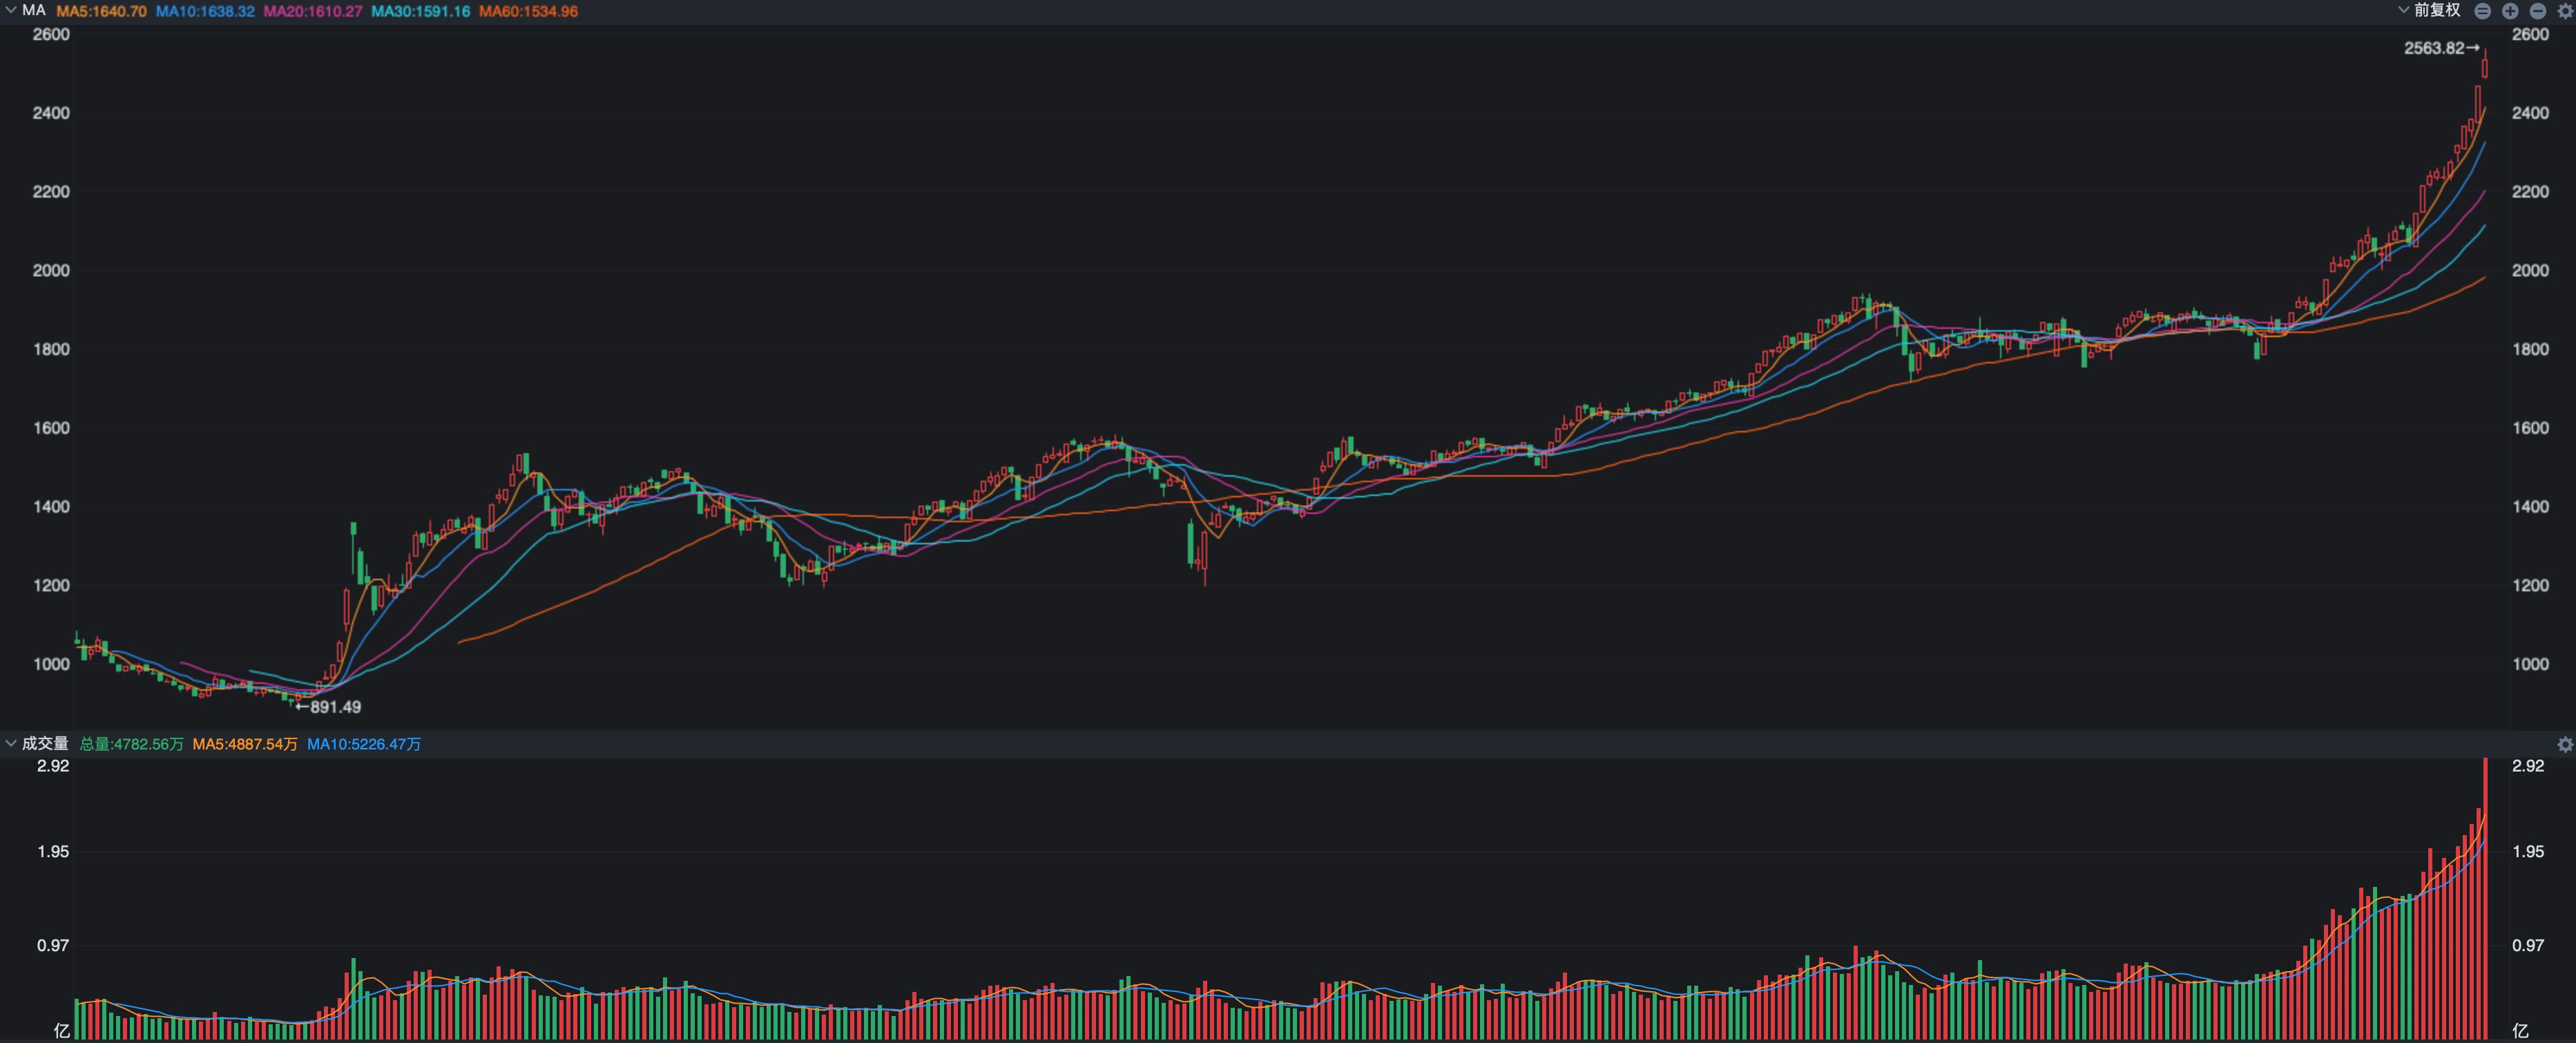Click the volume MA10:5226.47万 label

pos(364,744)
